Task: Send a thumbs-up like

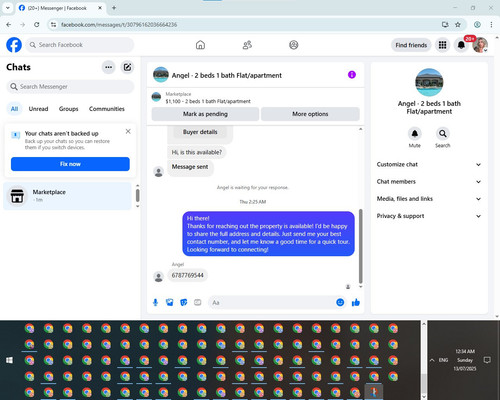Action: (x=356, y=302)
